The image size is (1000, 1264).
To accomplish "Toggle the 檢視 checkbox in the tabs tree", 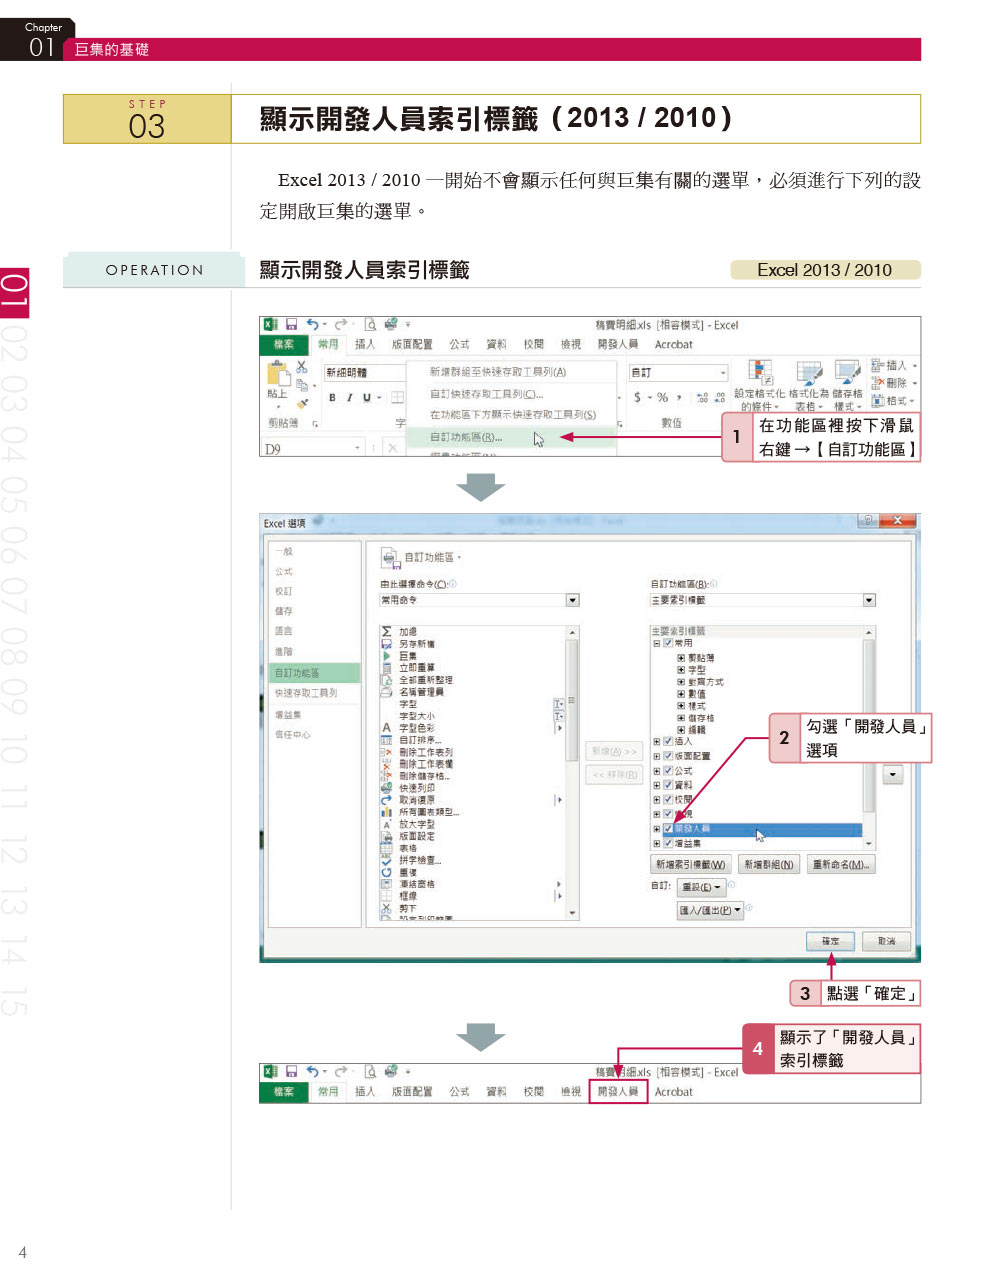I will [x=669, y=814].
